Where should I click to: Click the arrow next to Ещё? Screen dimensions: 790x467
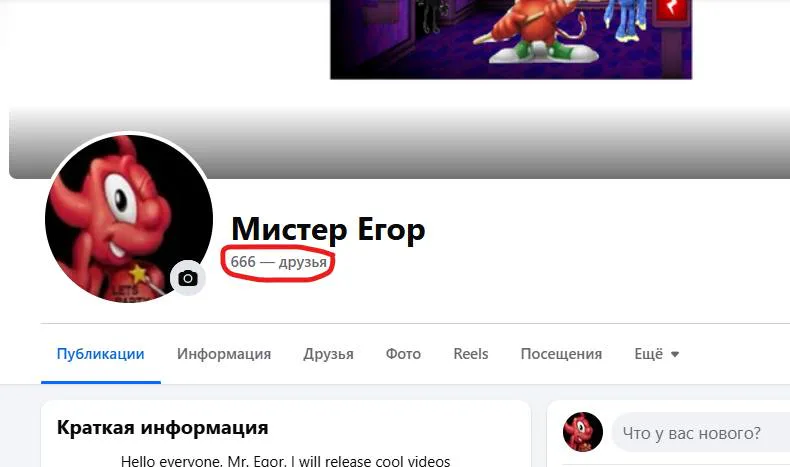[x=675, y=355]
